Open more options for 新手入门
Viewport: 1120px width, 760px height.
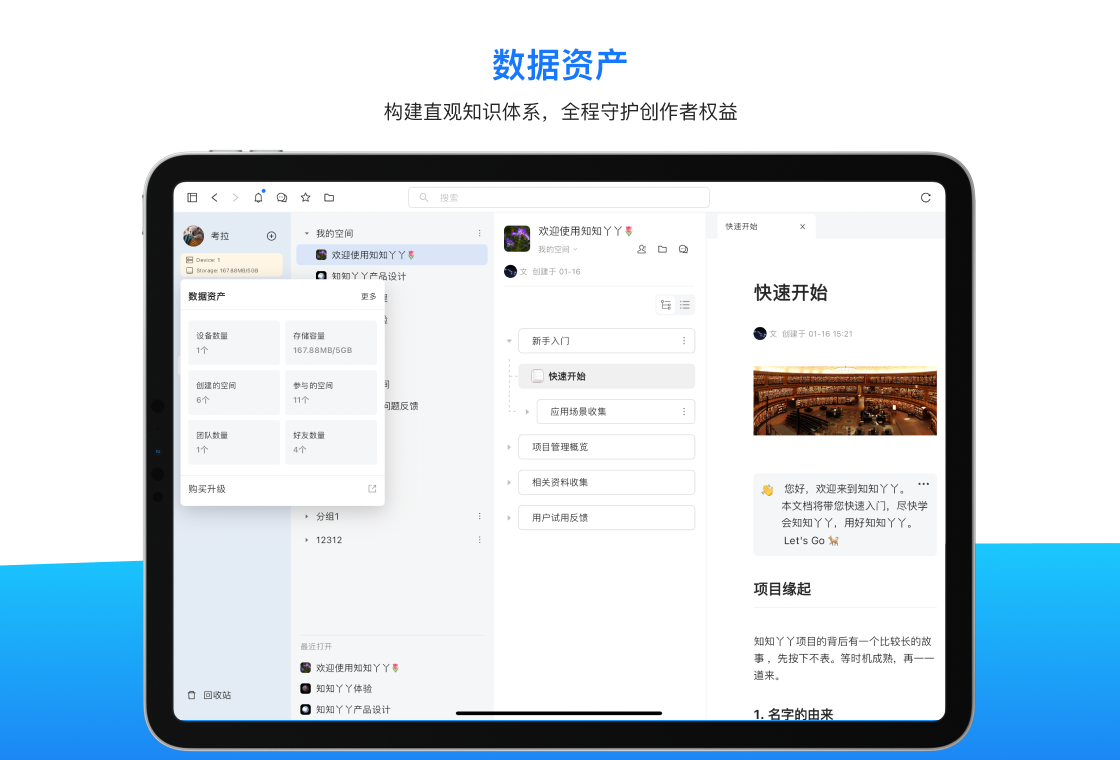(x=684, y=341)
